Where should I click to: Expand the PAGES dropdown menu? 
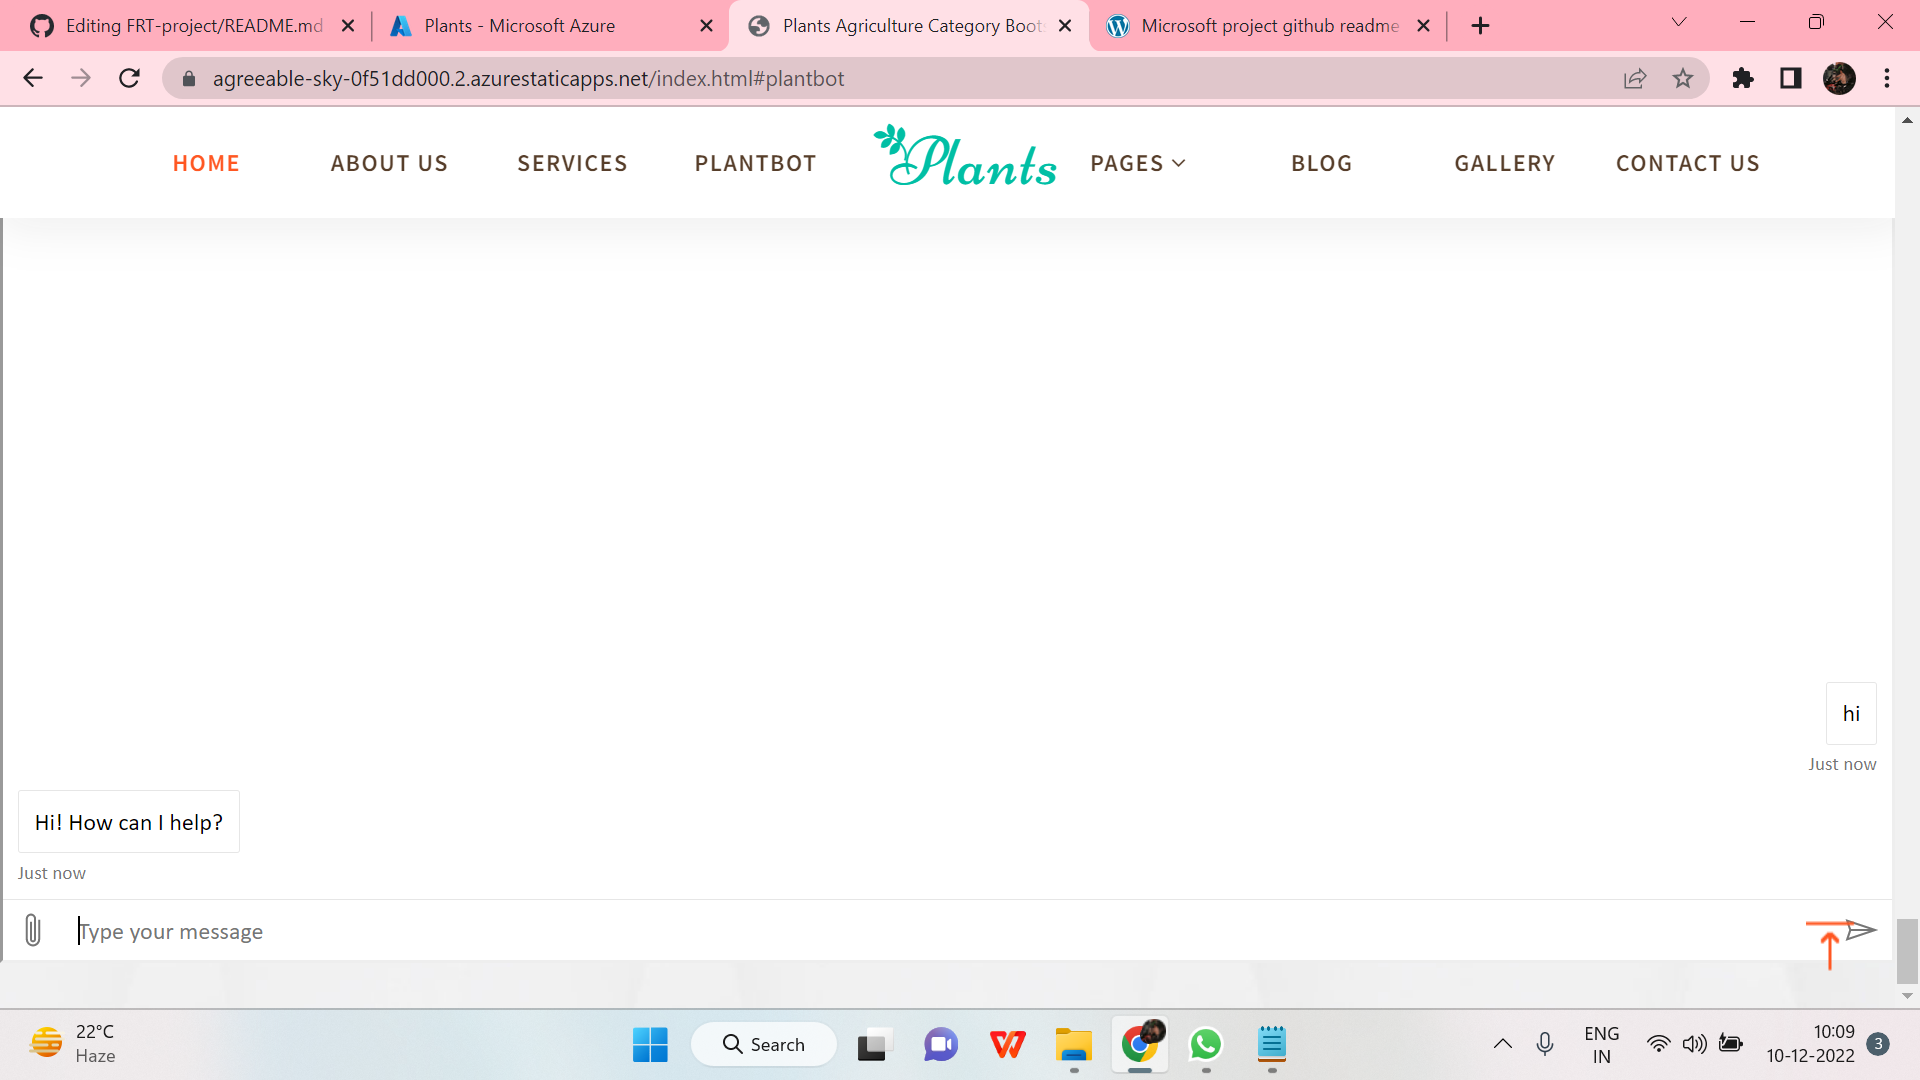click(x=1138, y=163)
